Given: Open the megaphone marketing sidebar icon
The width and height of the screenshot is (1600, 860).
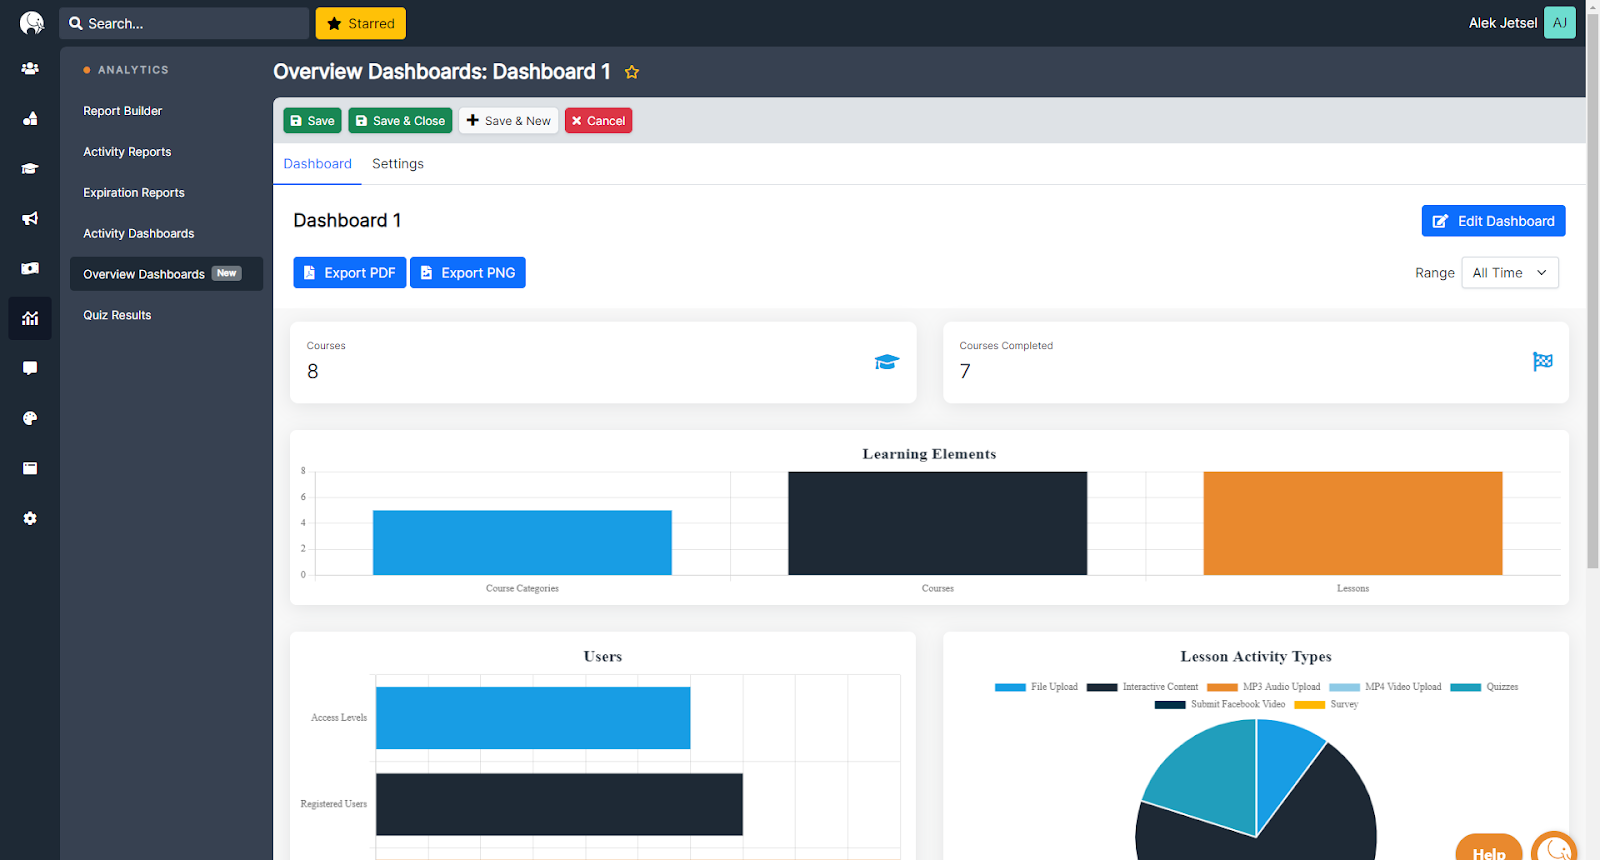Looking at the screenshot, I should (30, 219).
